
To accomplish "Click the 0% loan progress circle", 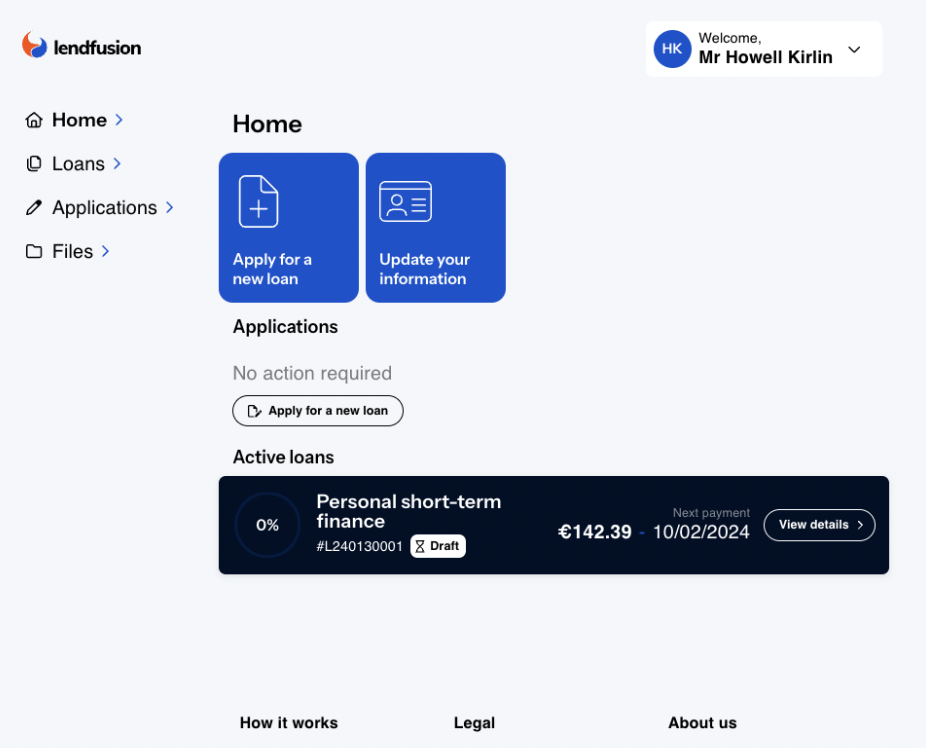I will click(267, 525).
